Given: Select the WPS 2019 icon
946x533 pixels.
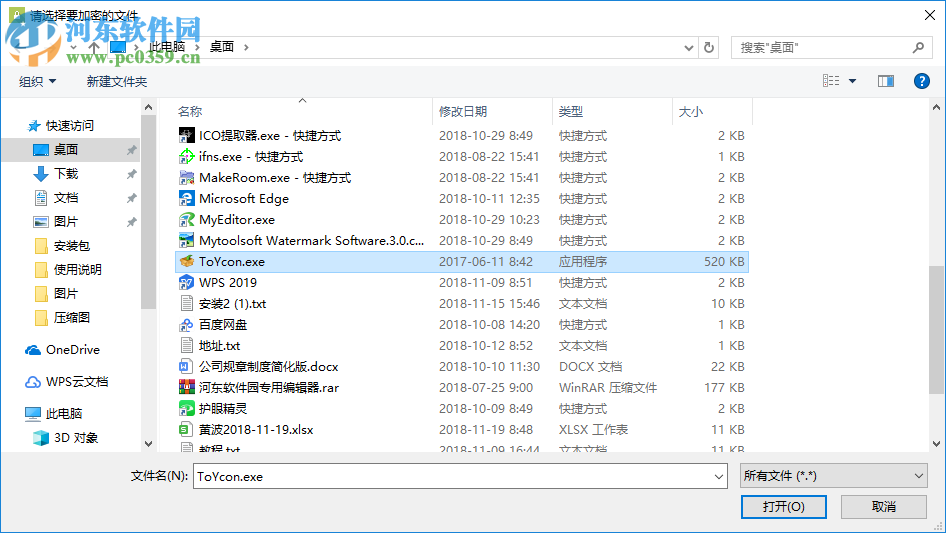Looking at the screenshot, I should point(186,282).
